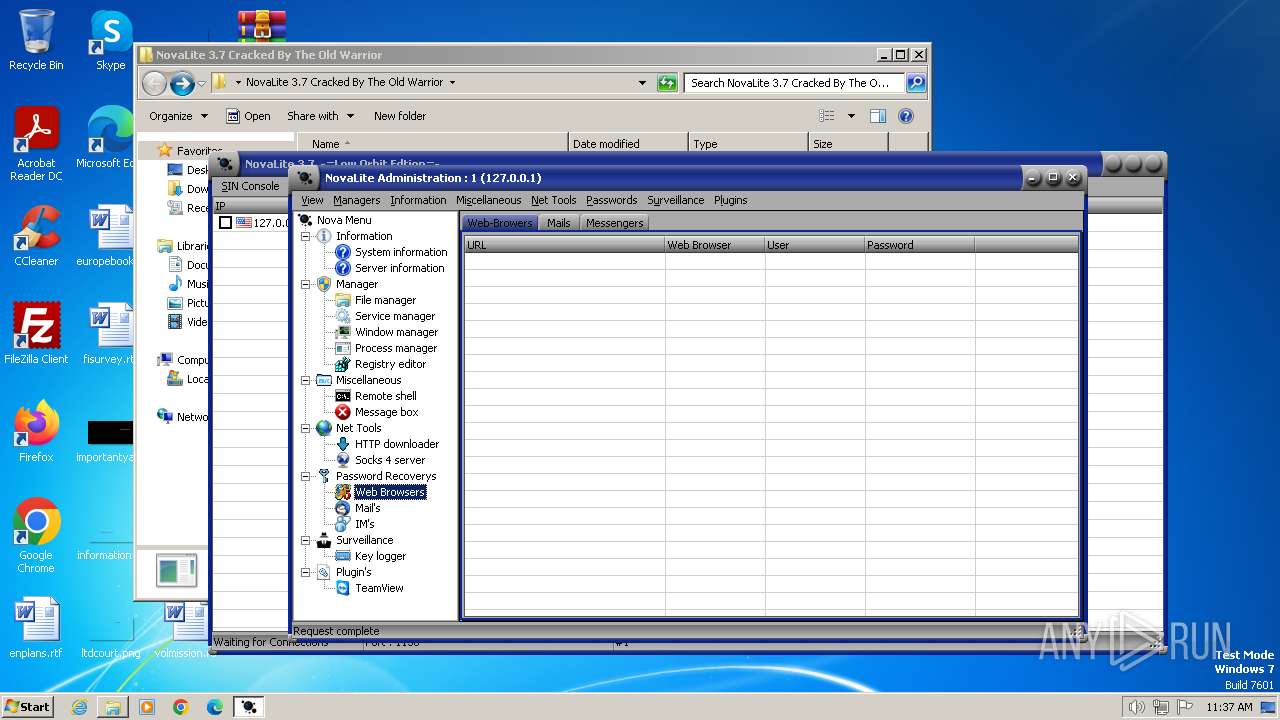
Task: Open Key logger icon
Action: click(343, 556)
